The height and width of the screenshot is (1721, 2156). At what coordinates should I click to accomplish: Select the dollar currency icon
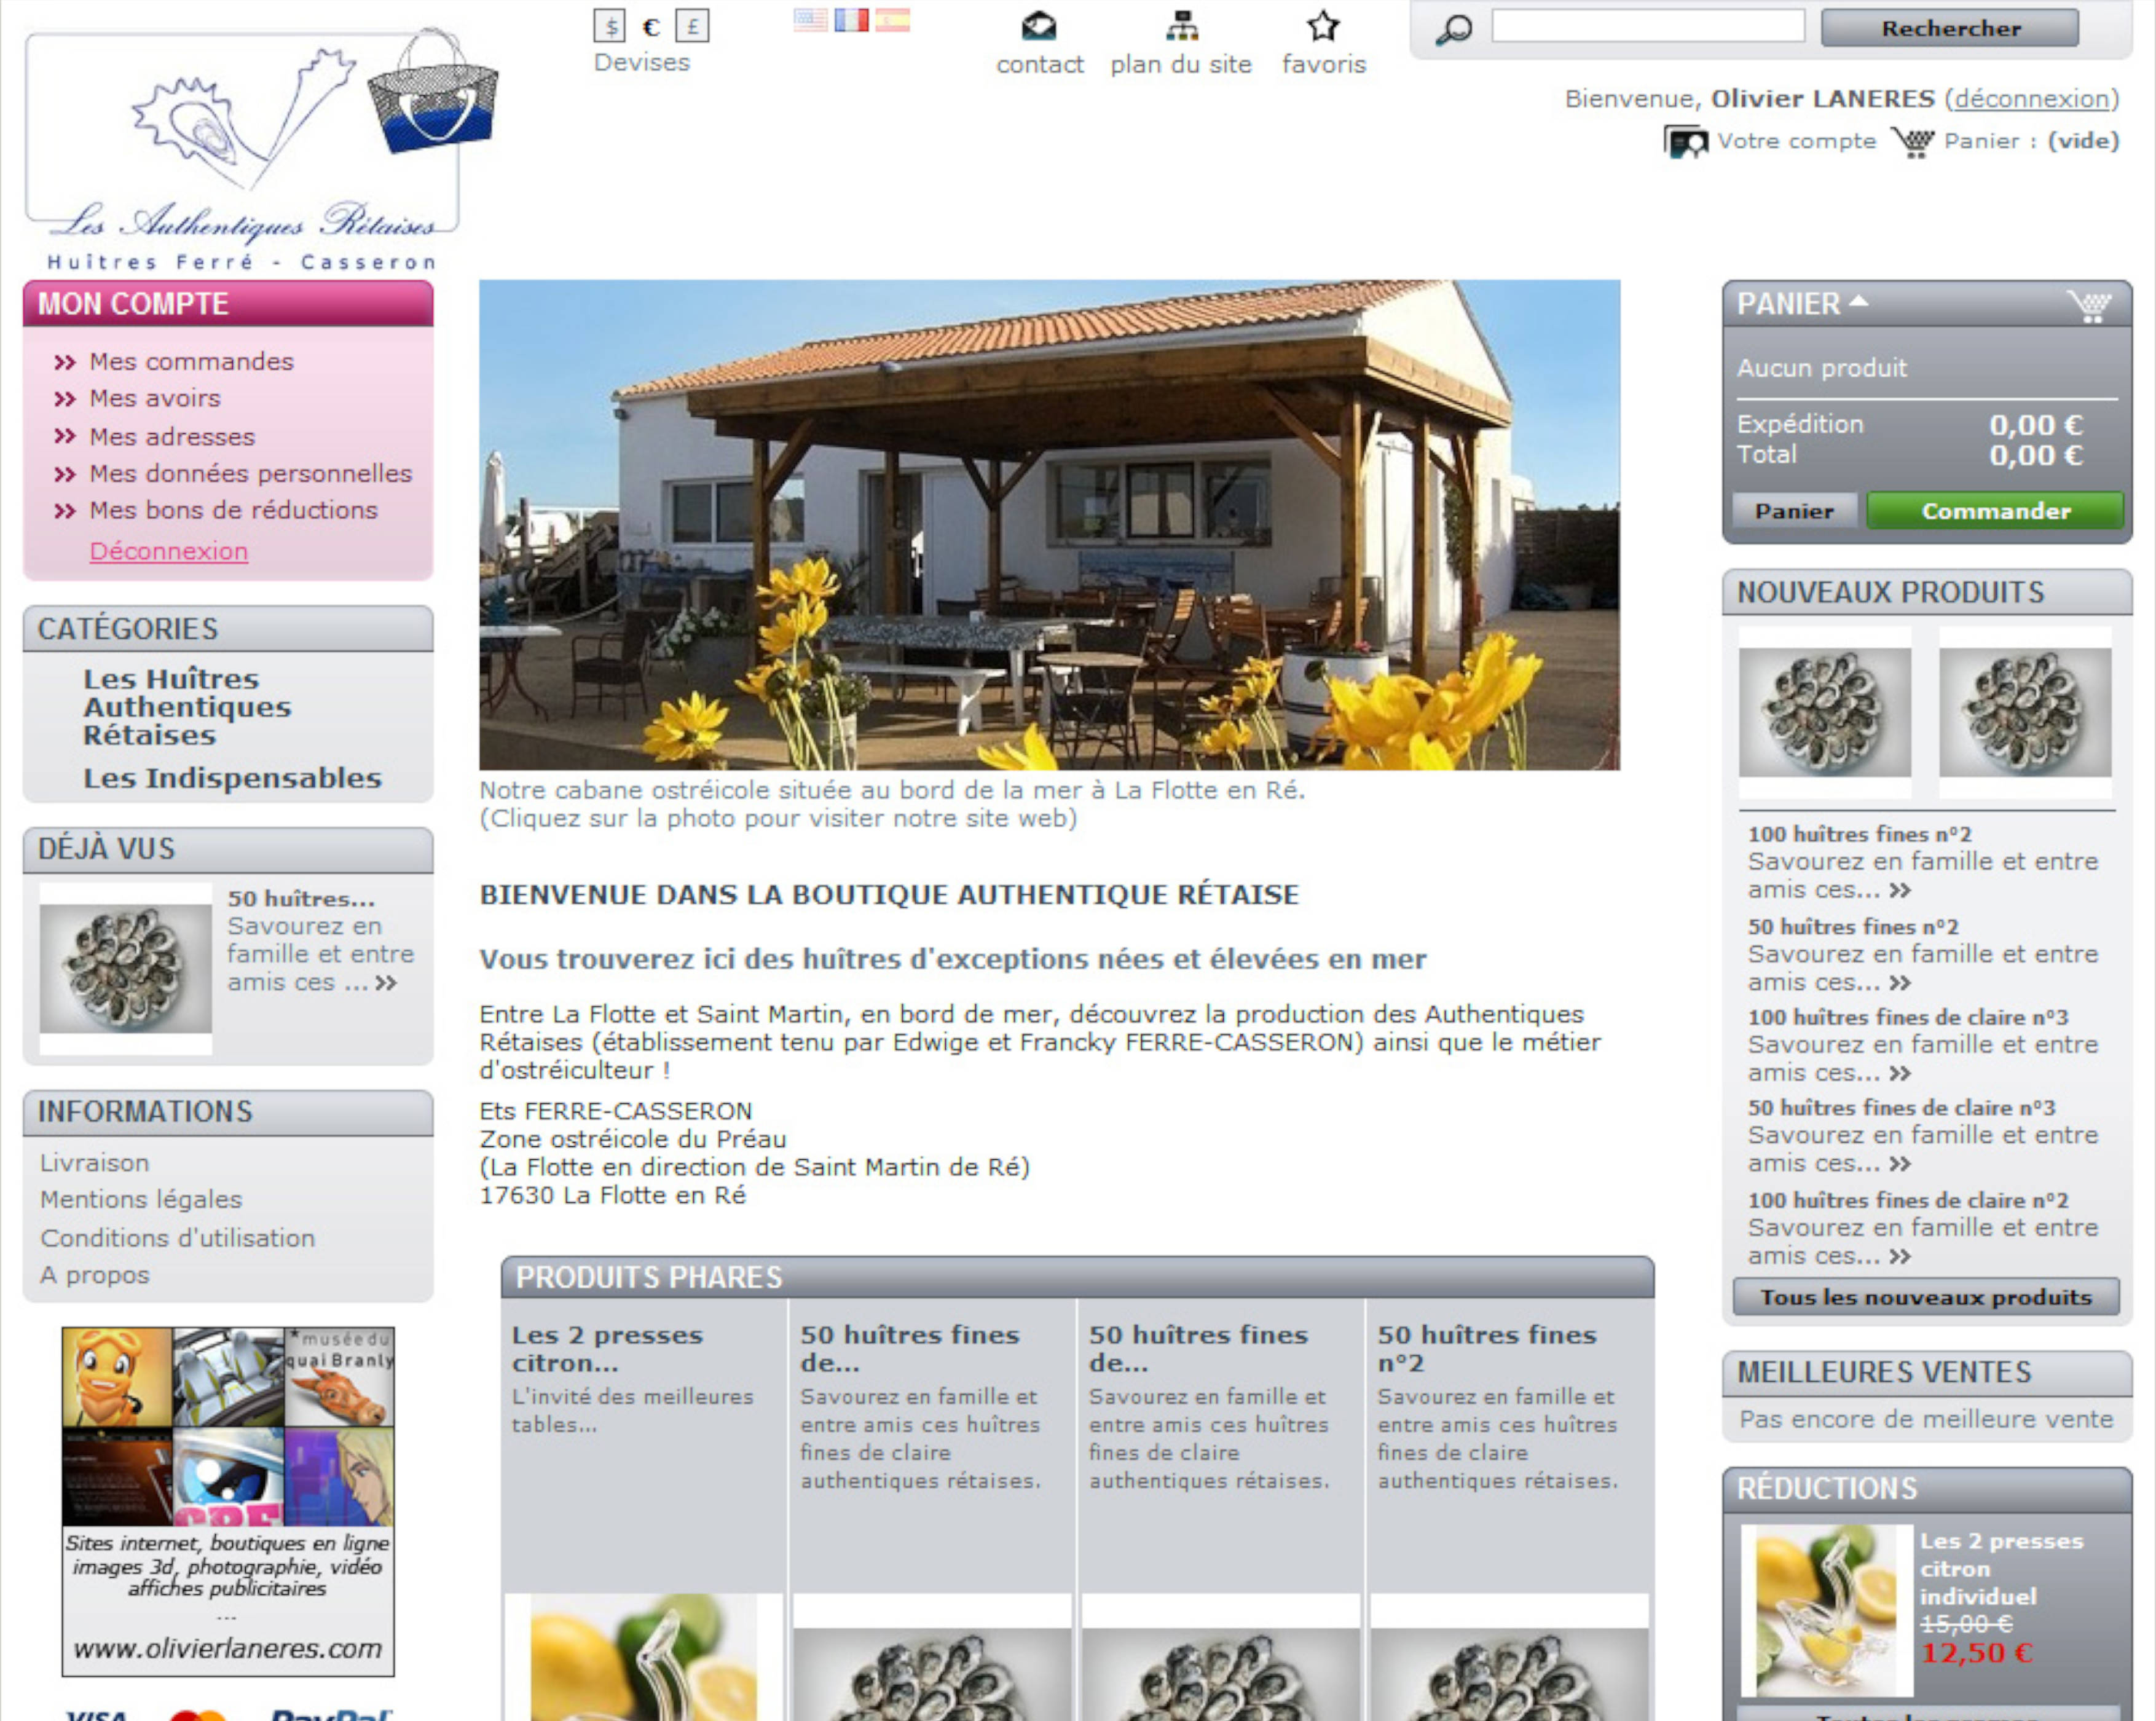[609, 26]
